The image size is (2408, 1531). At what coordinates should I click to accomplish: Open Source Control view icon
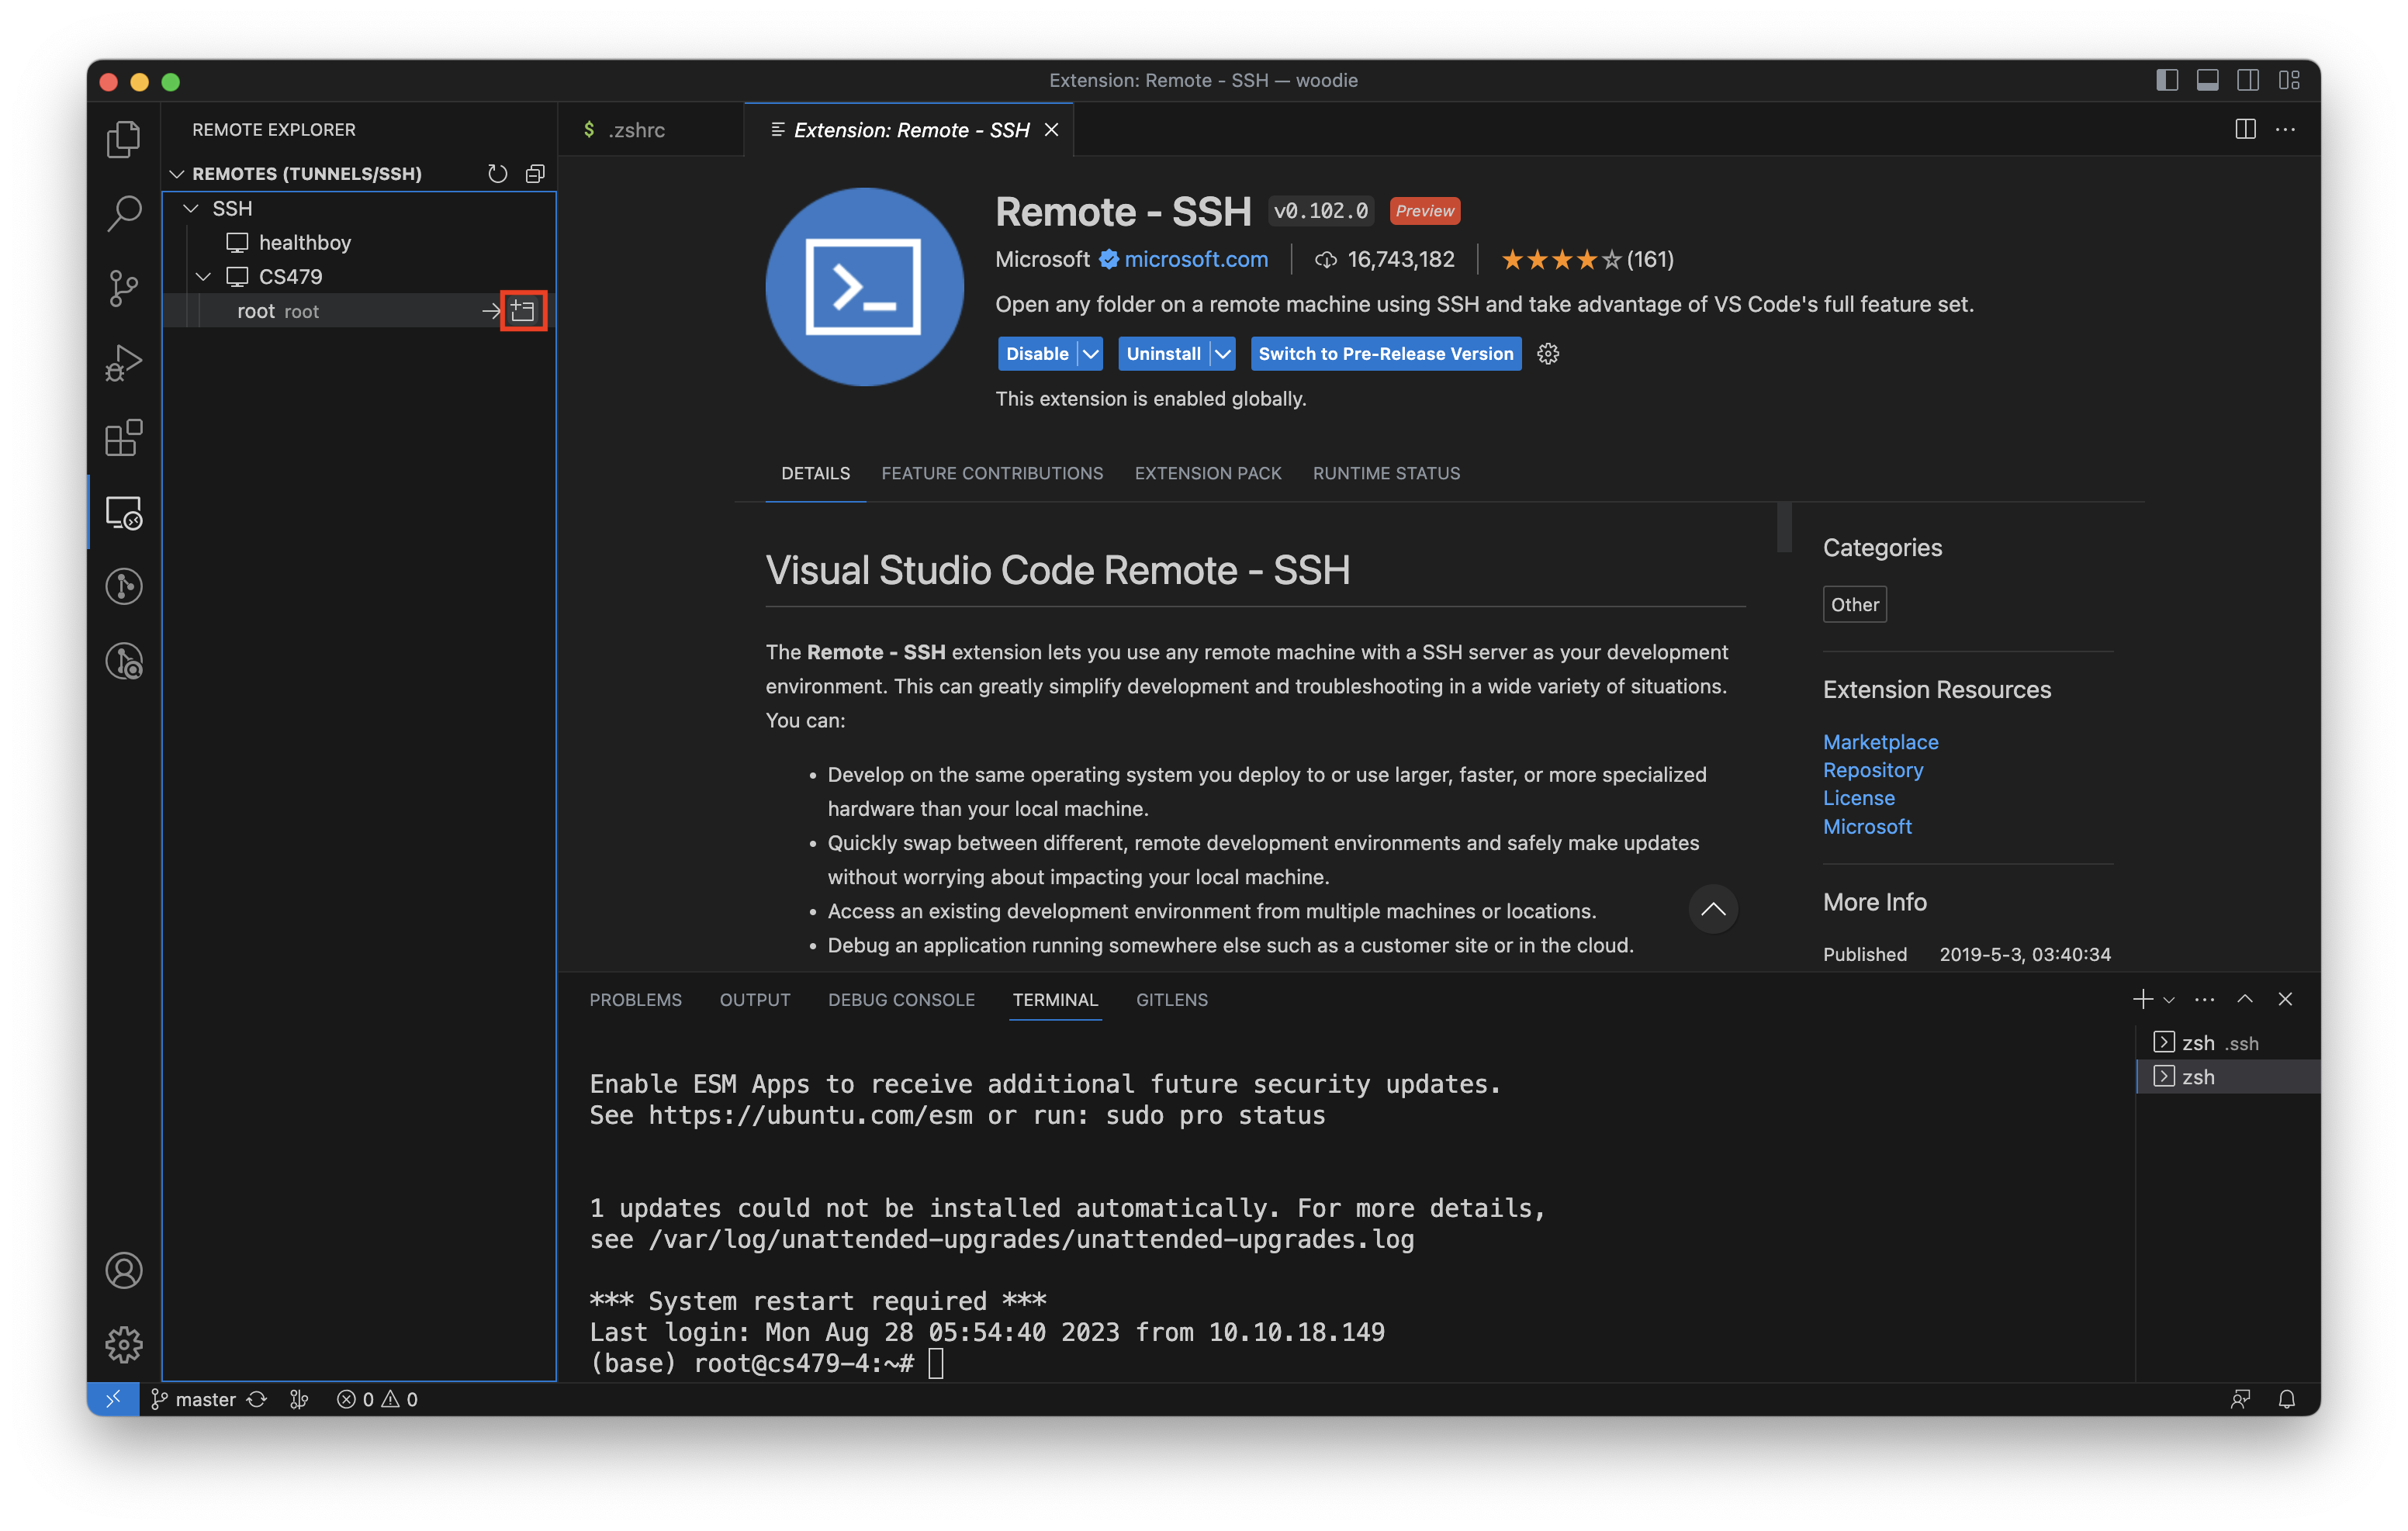pos(124,288)
